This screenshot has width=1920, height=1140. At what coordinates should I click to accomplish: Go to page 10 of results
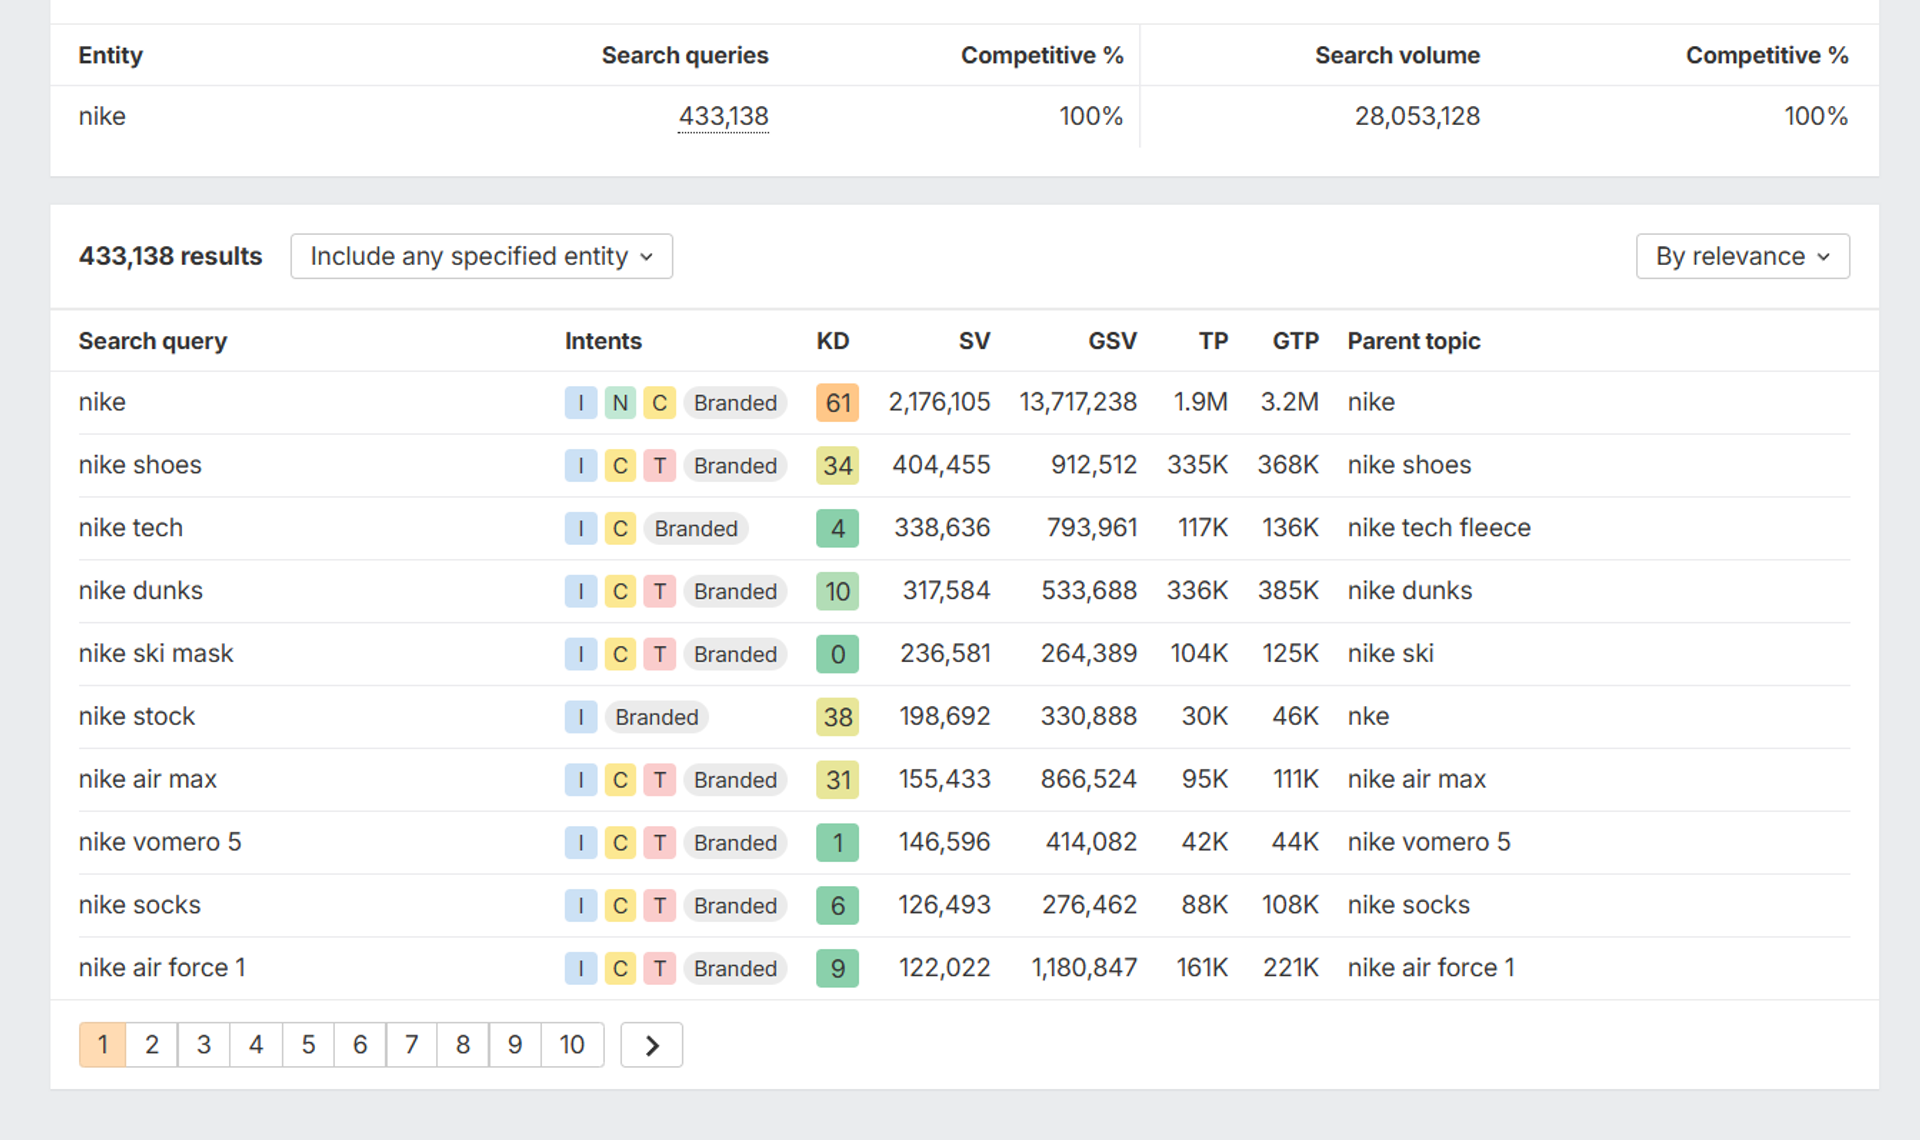click(572, 1045)
